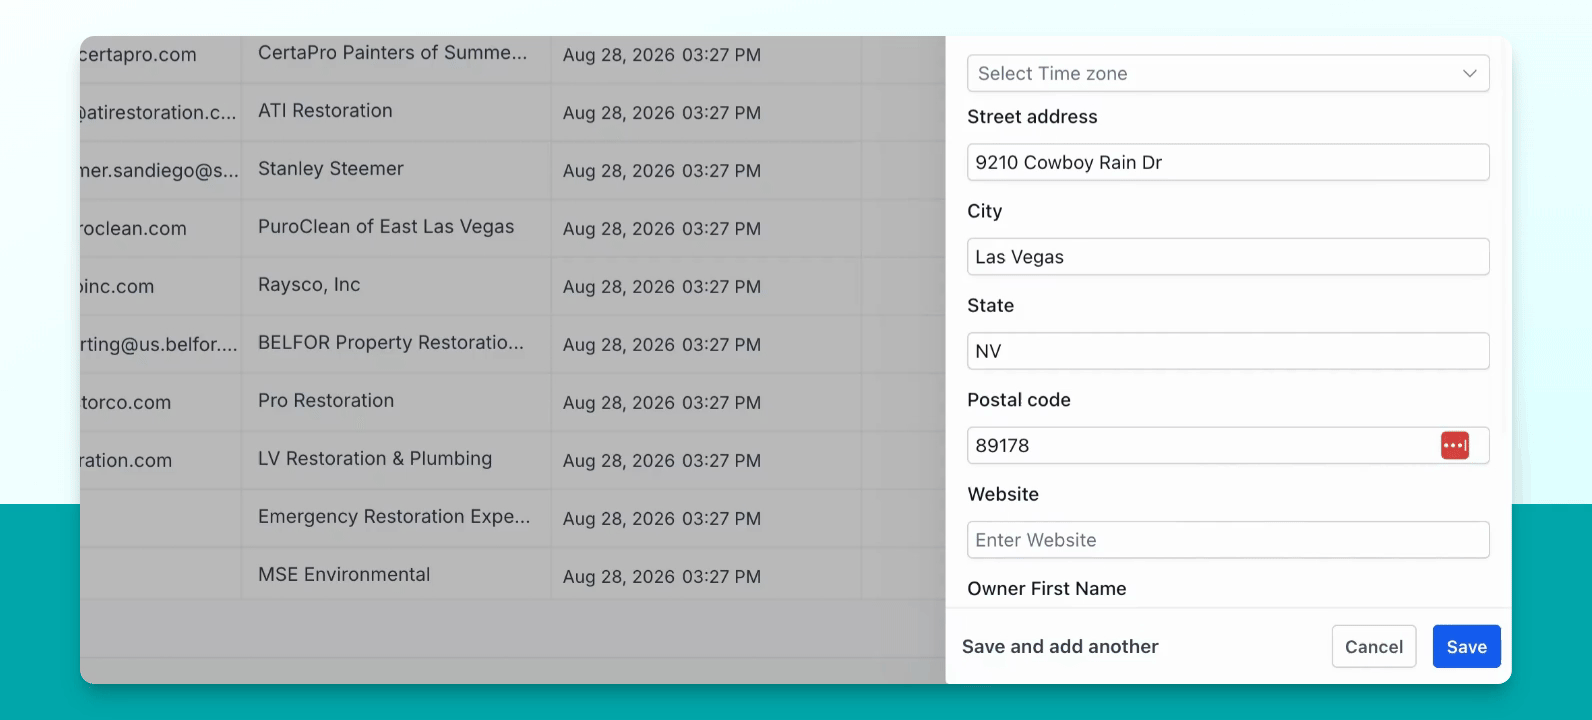This screenshot has width=1592, height=720.
Task: Select the ration.com email cell
Action: tap(126, 461)
